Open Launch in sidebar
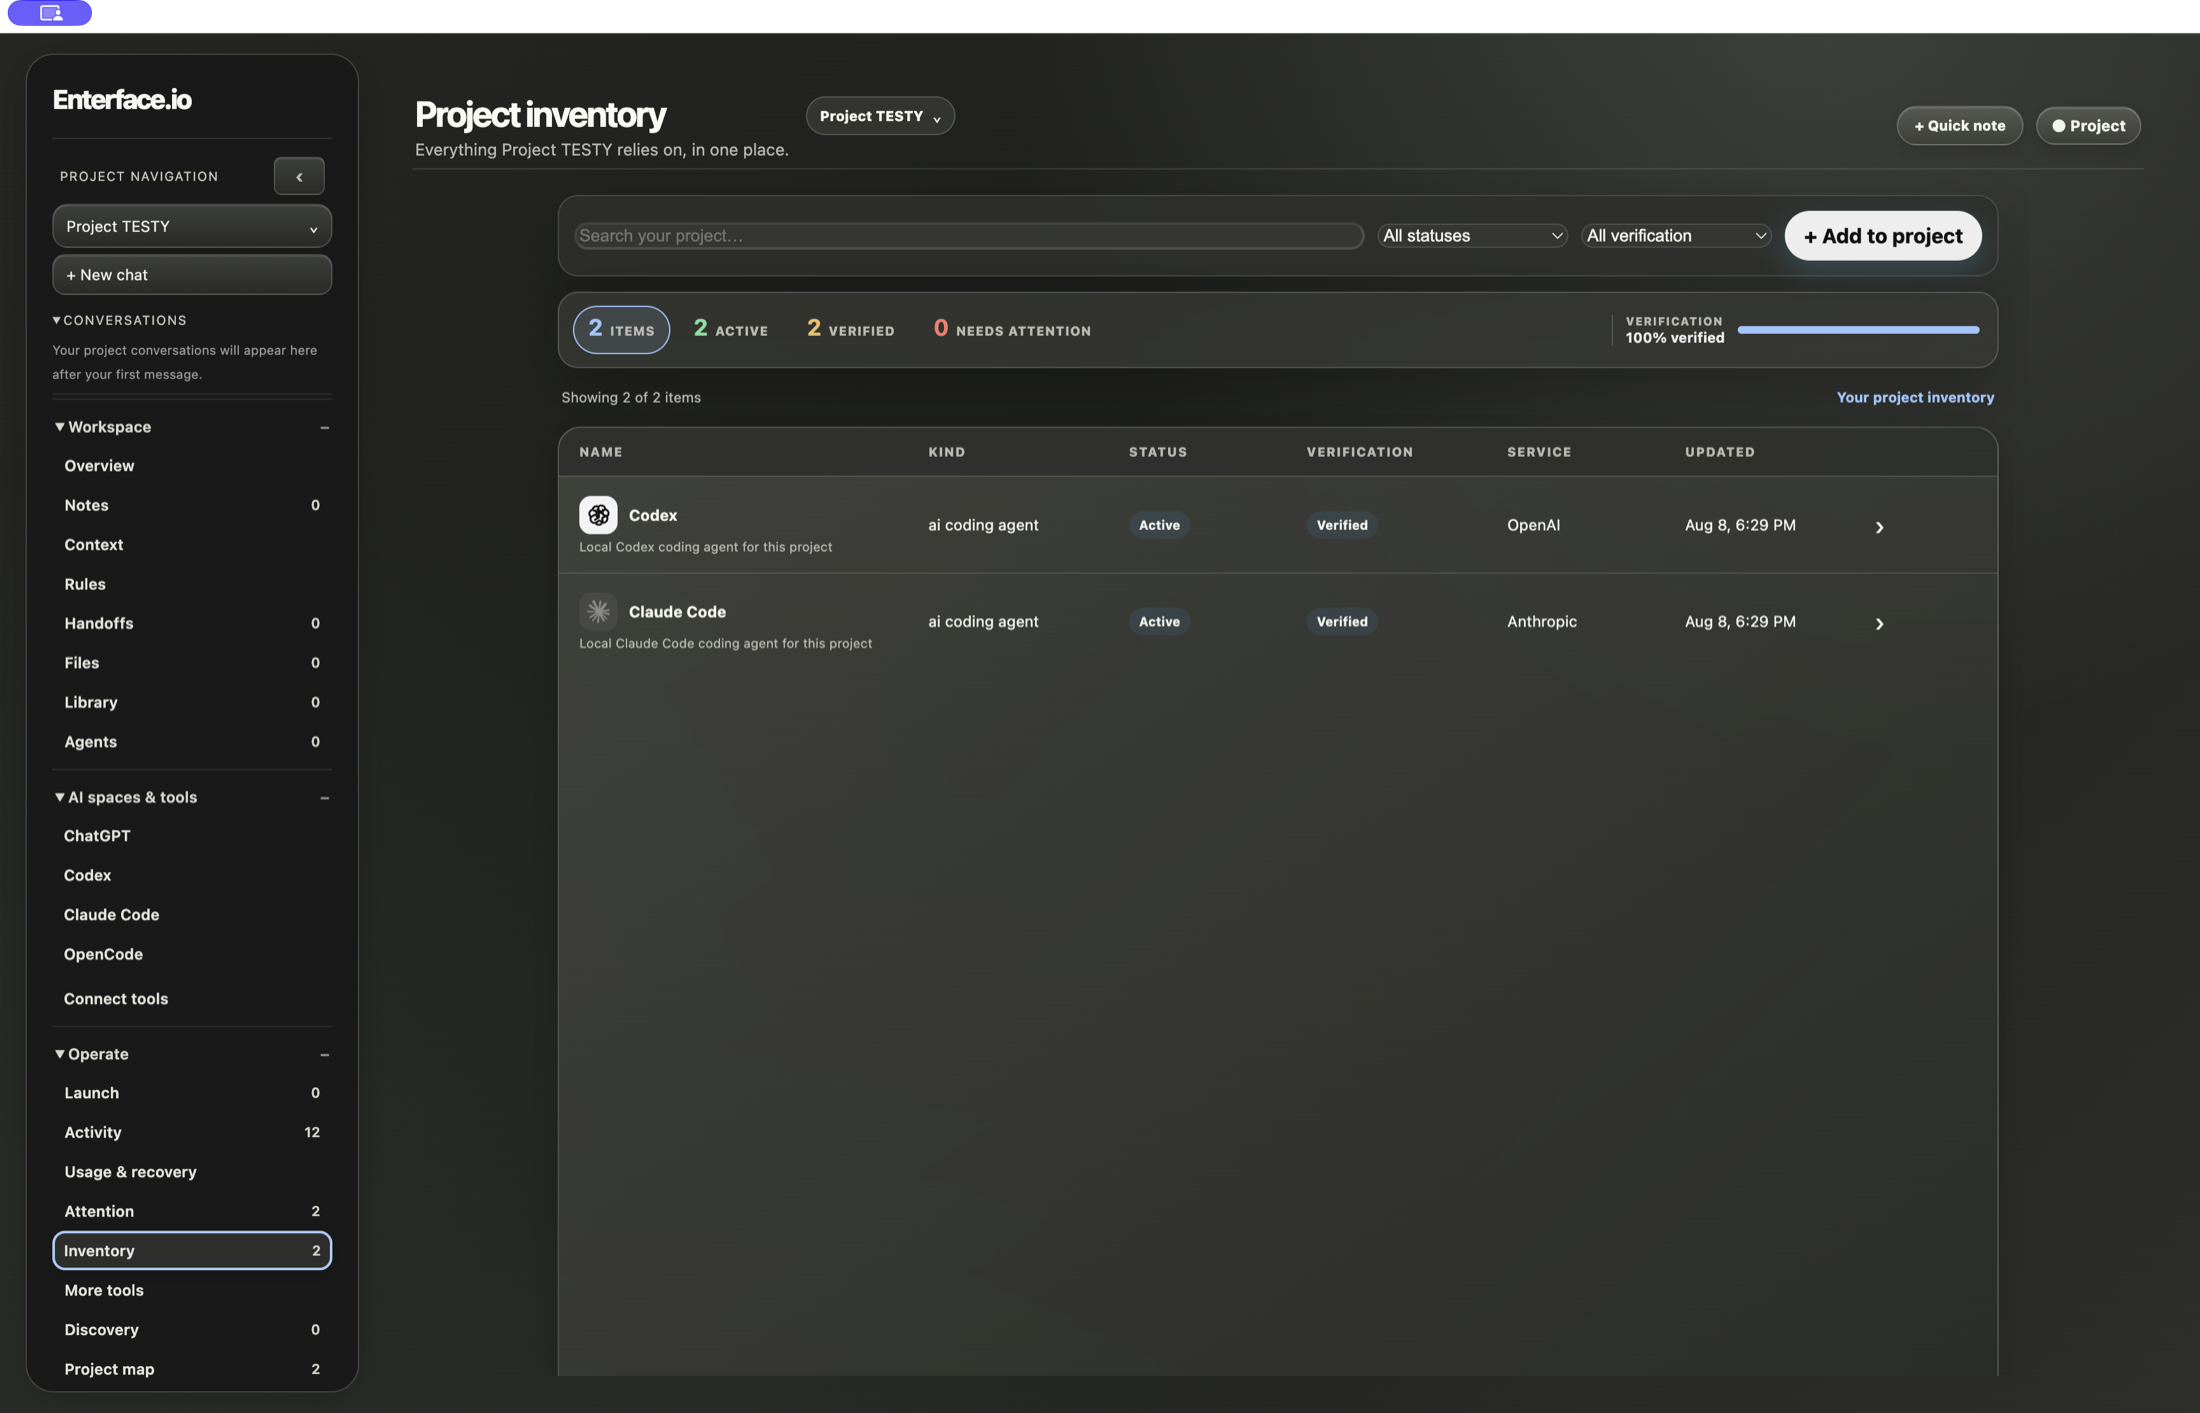 pos(192,1093)
